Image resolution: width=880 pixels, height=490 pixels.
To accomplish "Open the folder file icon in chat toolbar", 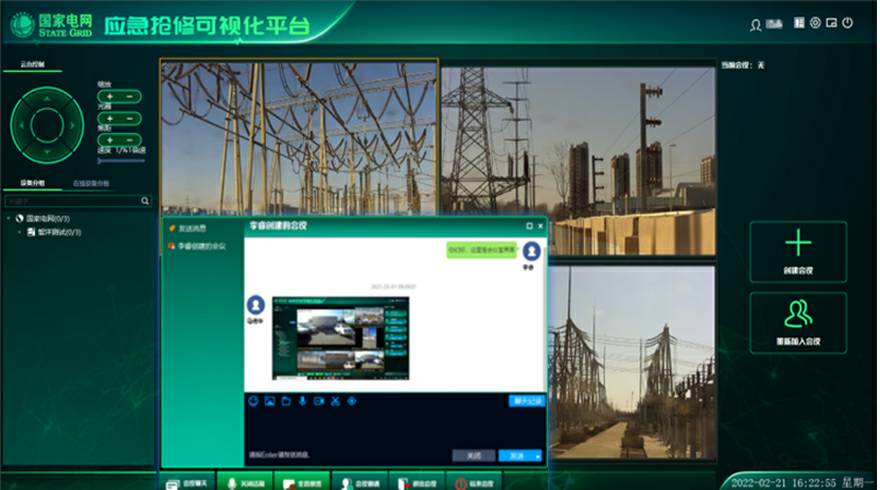I will pos(285,401).
